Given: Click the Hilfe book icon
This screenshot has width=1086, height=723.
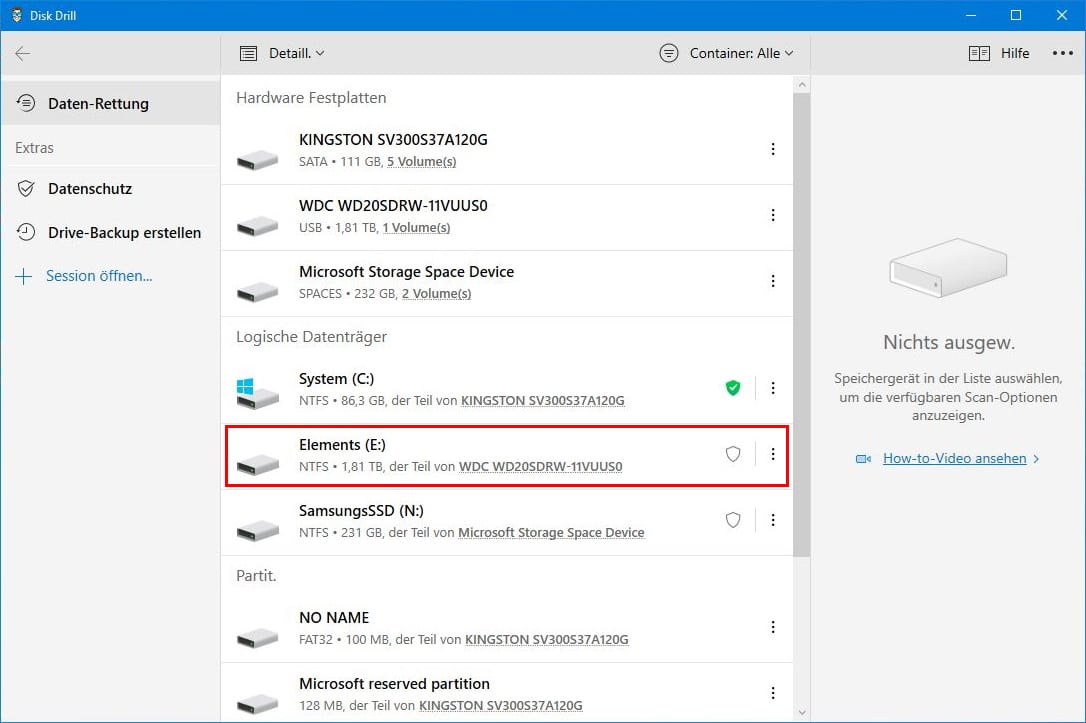Looking at the screenshot, I should point(979,53).
